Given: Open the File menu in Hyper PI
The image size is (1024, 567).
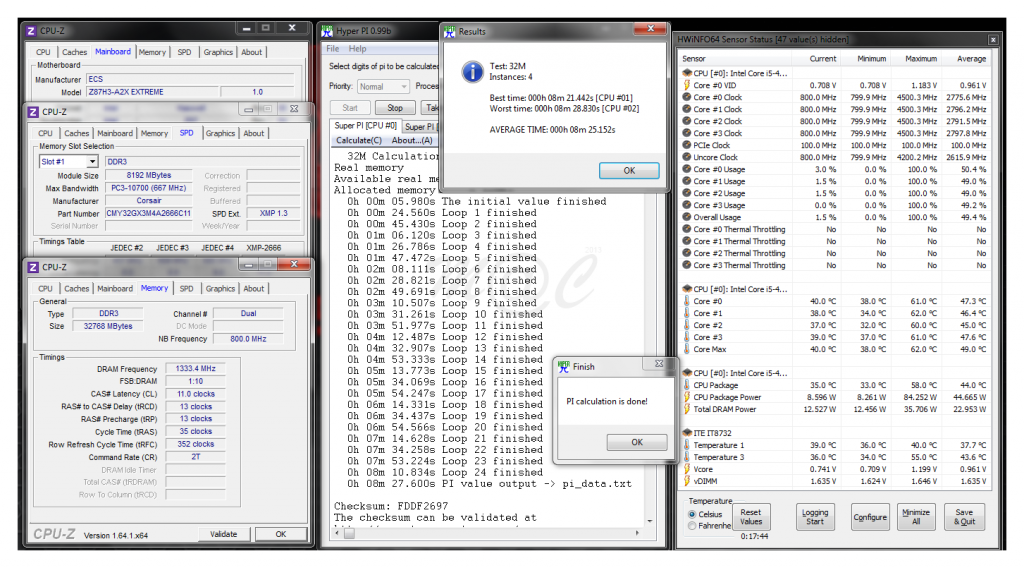Looking at the screenshot, I should (x=333, y=48).
